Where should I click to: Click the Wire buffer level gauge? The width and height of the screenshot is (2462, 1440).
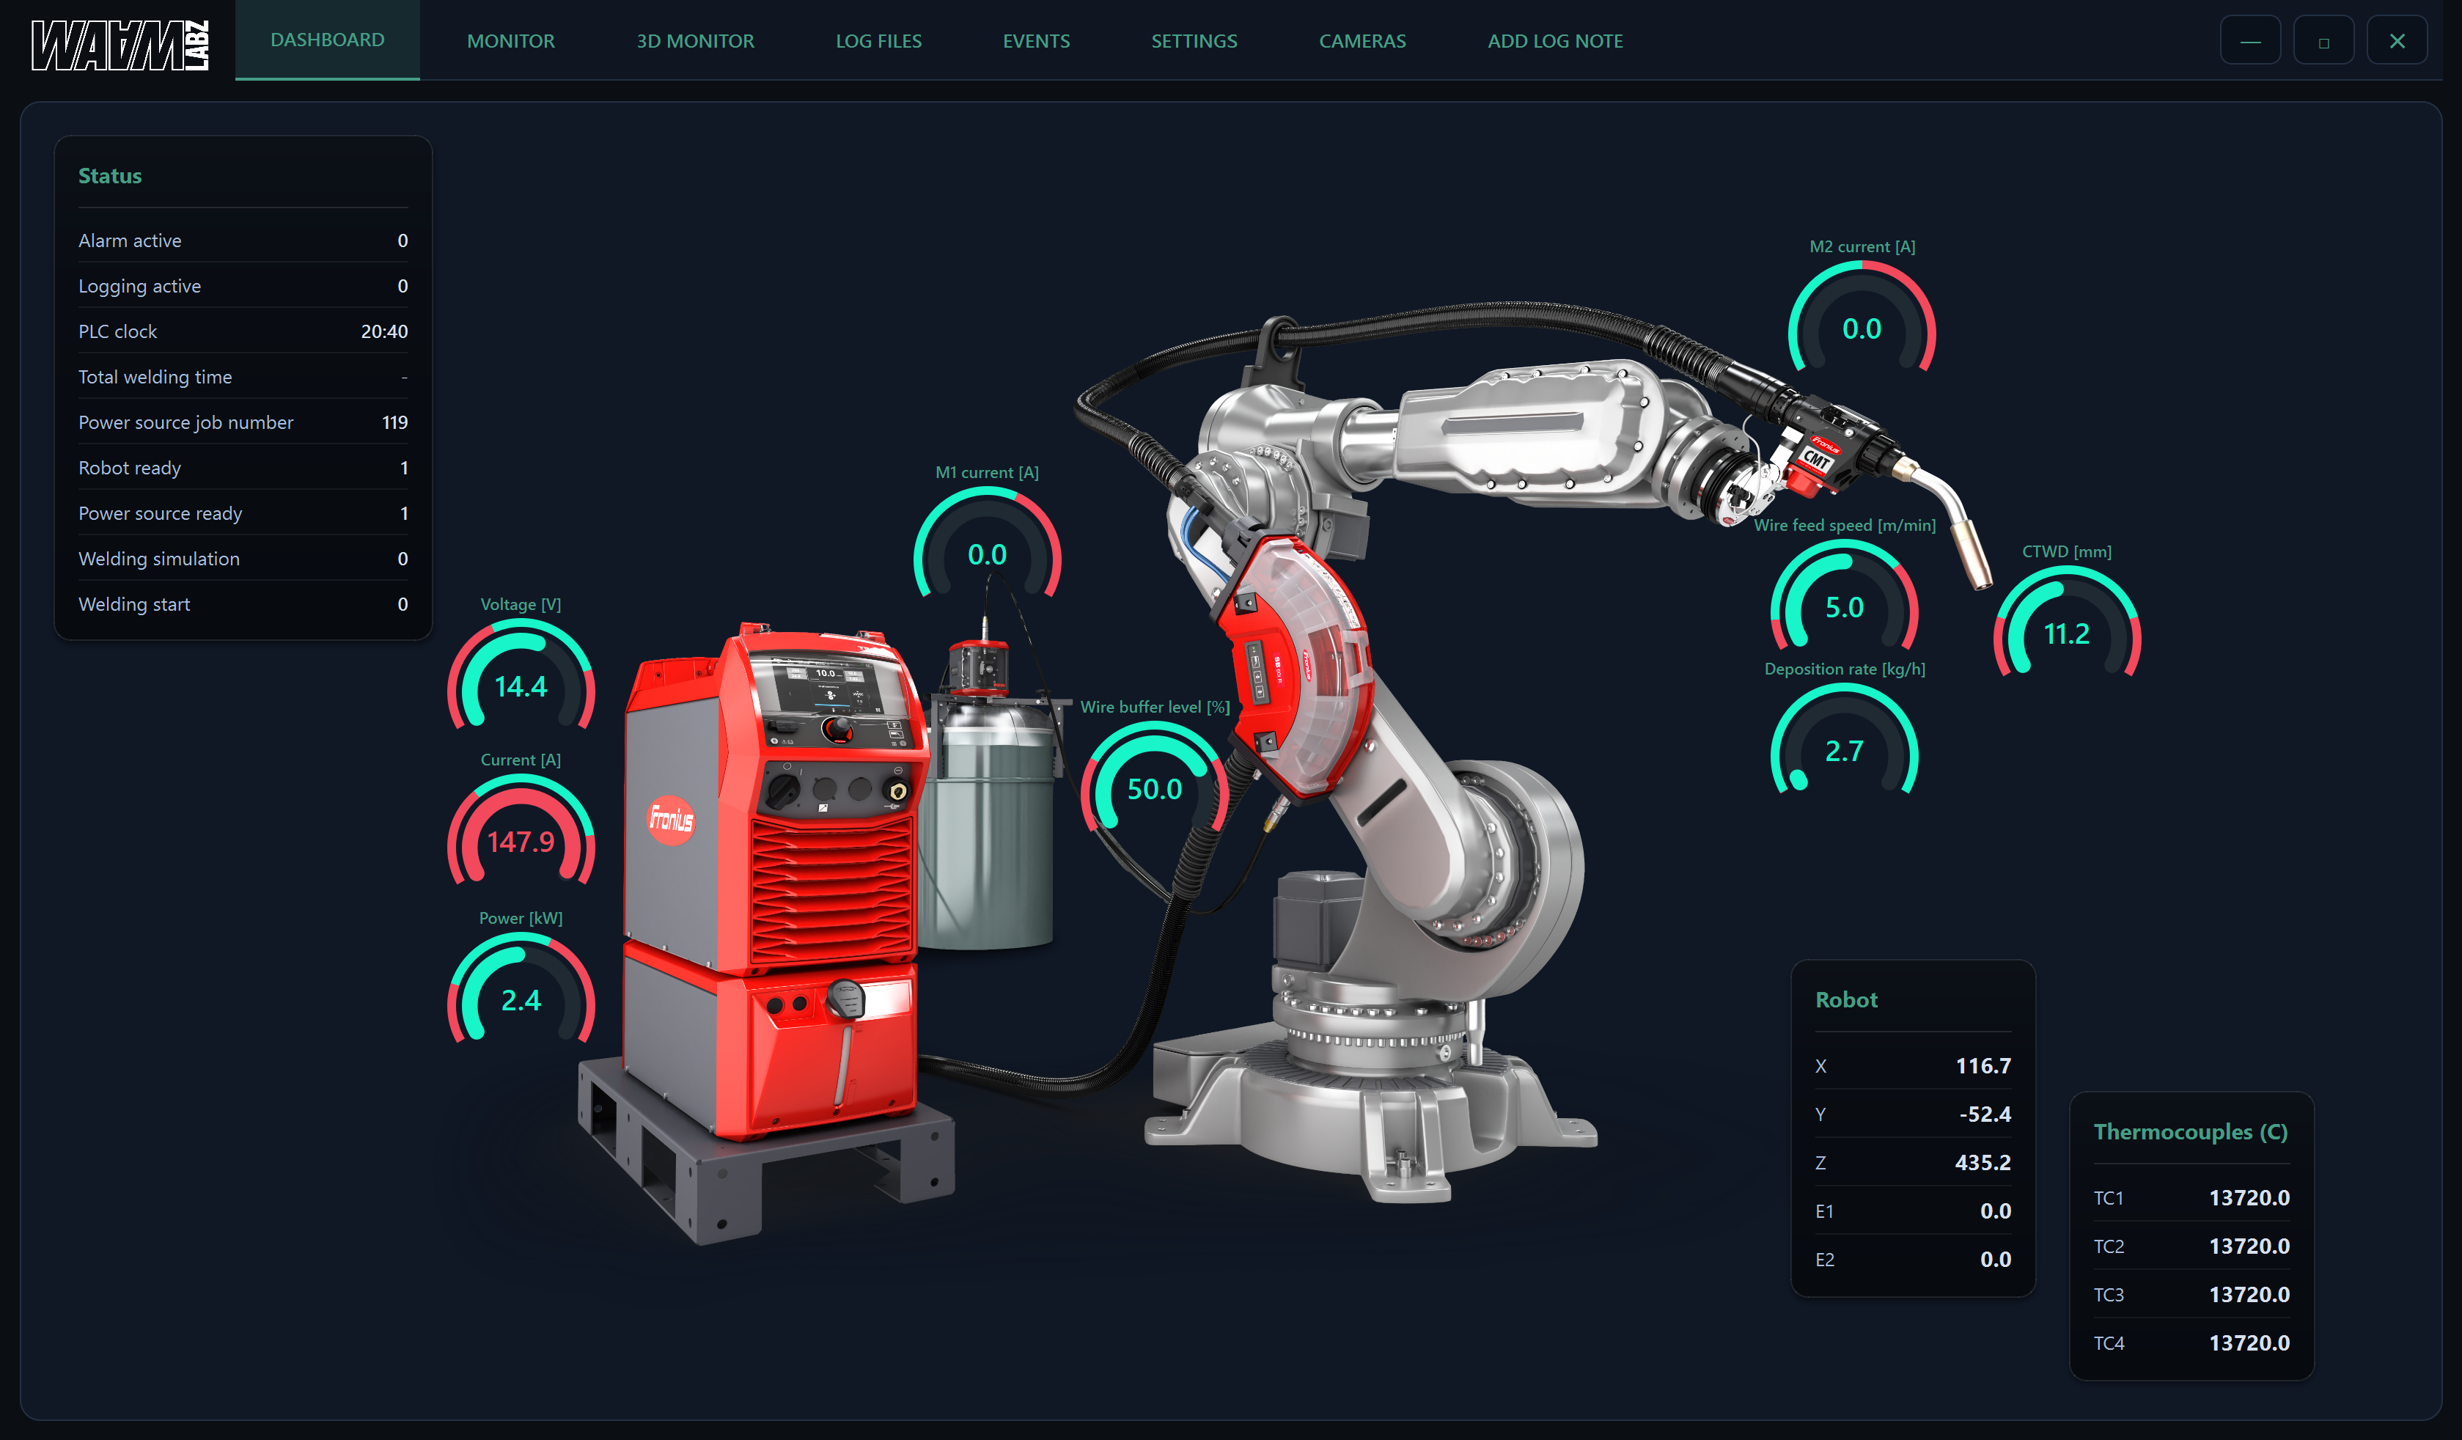[1155, 778]
